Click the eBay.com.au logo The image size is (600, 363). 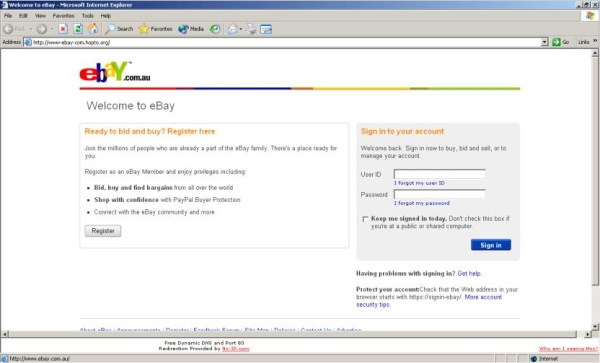pyautogui.click(x=114, y=72)
